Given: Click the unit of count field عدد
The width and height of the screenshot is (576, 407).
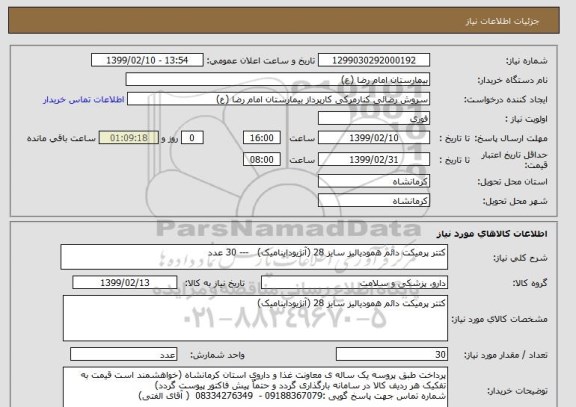Looking at the screenshot, I should [x=123, y=354].
